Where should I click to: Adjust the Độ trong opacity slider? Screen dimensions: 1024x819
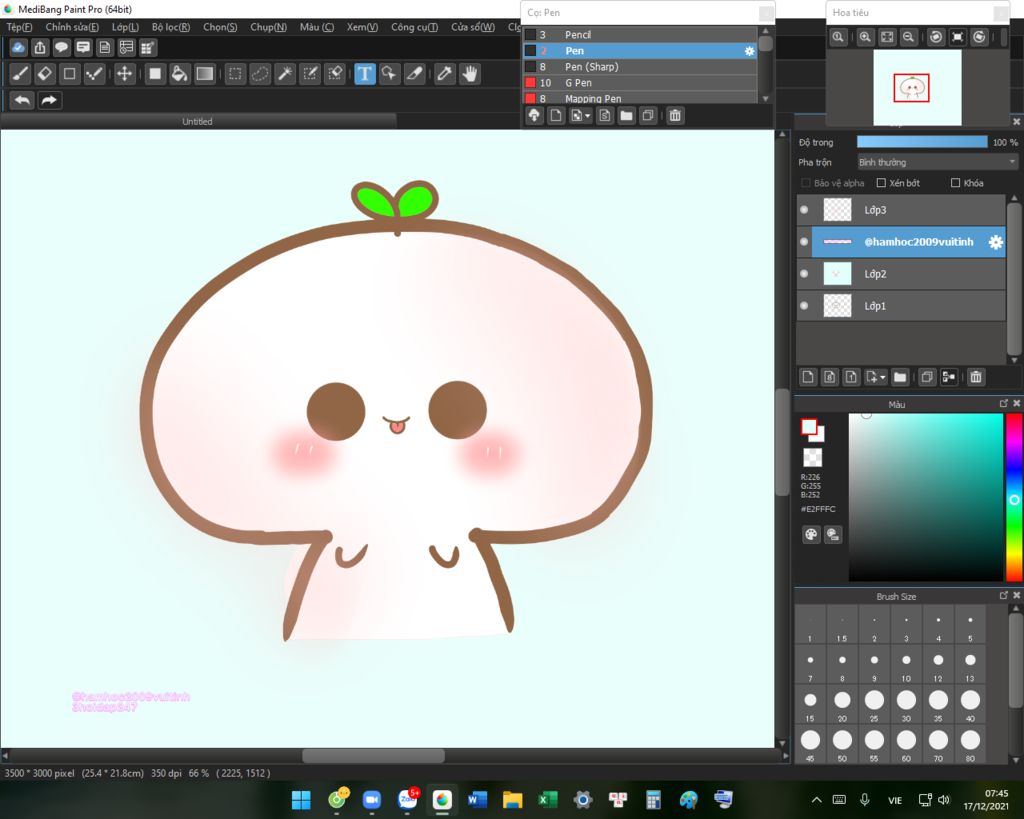click(922, 142)
